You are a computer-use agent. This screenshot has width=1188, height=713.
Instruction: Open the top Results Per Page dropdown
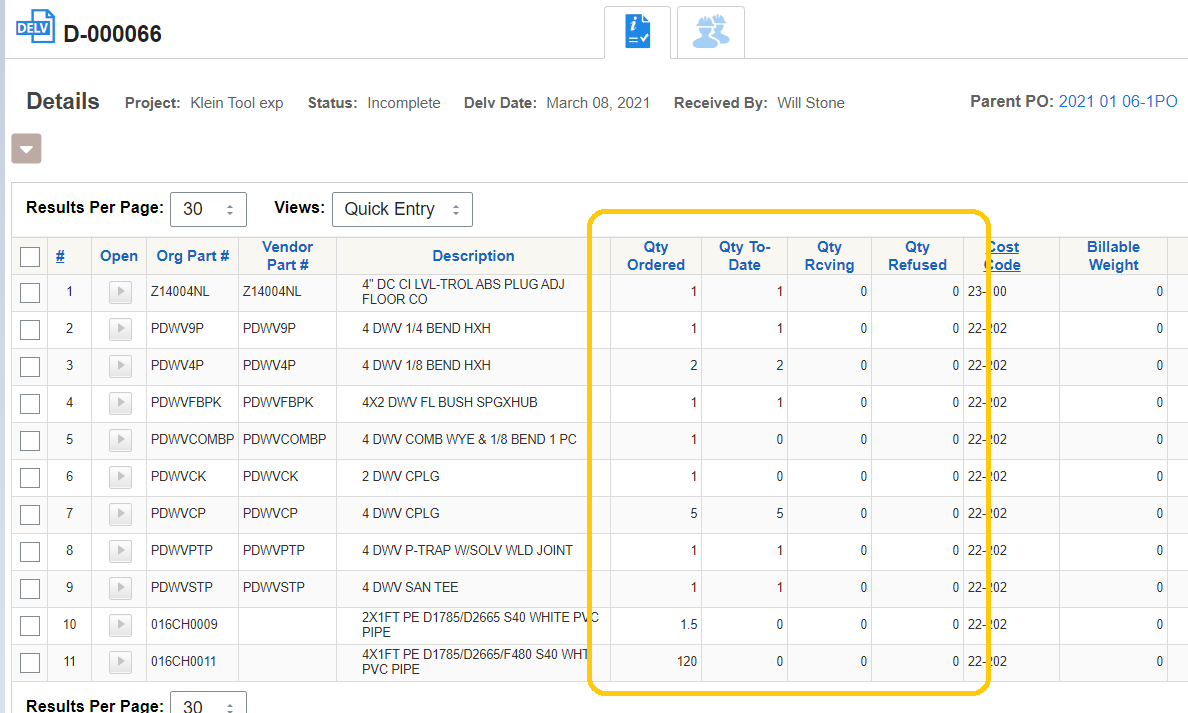(208, 209)
